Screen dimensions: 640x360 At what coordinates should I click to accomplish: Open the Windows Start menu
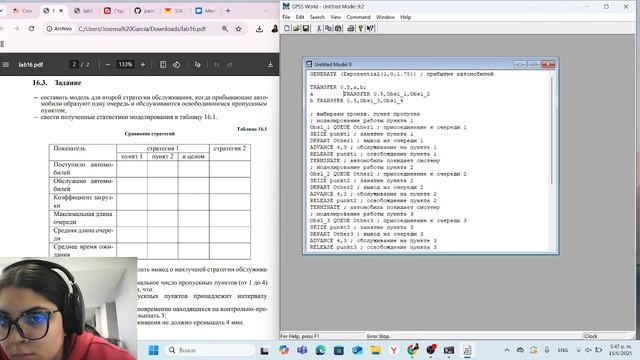pyautogui.click(x=153, y=350)
